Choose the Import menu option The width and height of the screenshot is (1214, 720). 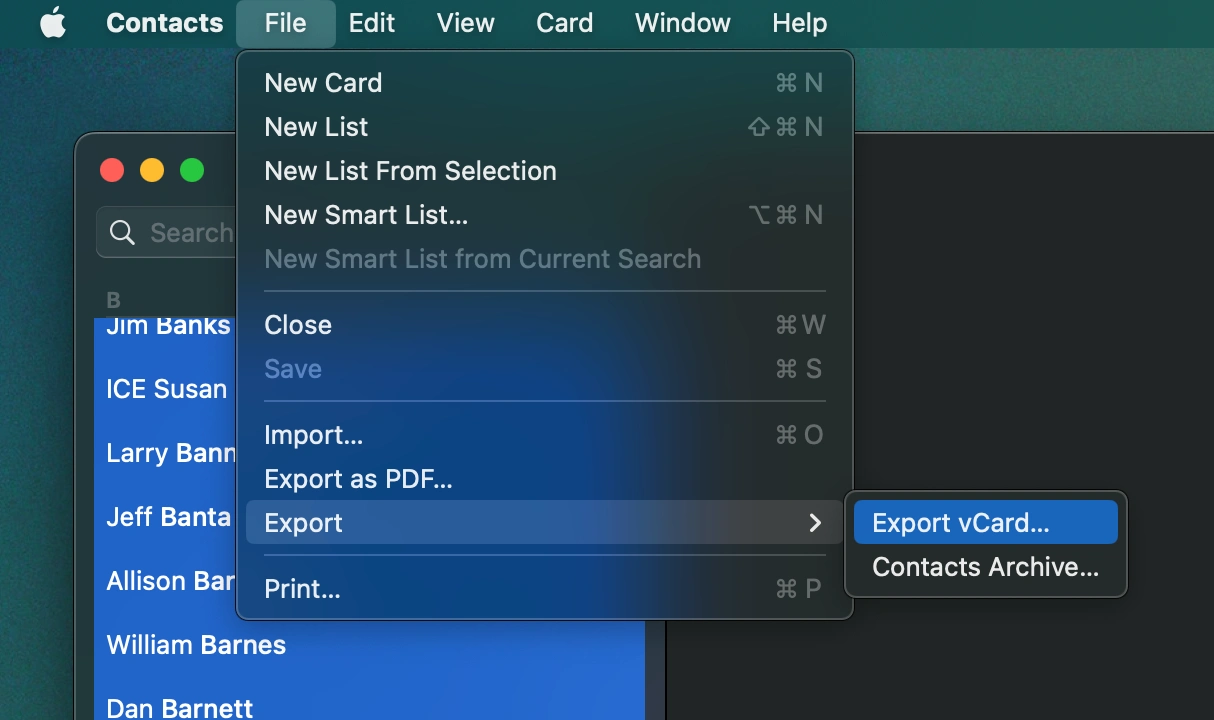tap(313, 435)
